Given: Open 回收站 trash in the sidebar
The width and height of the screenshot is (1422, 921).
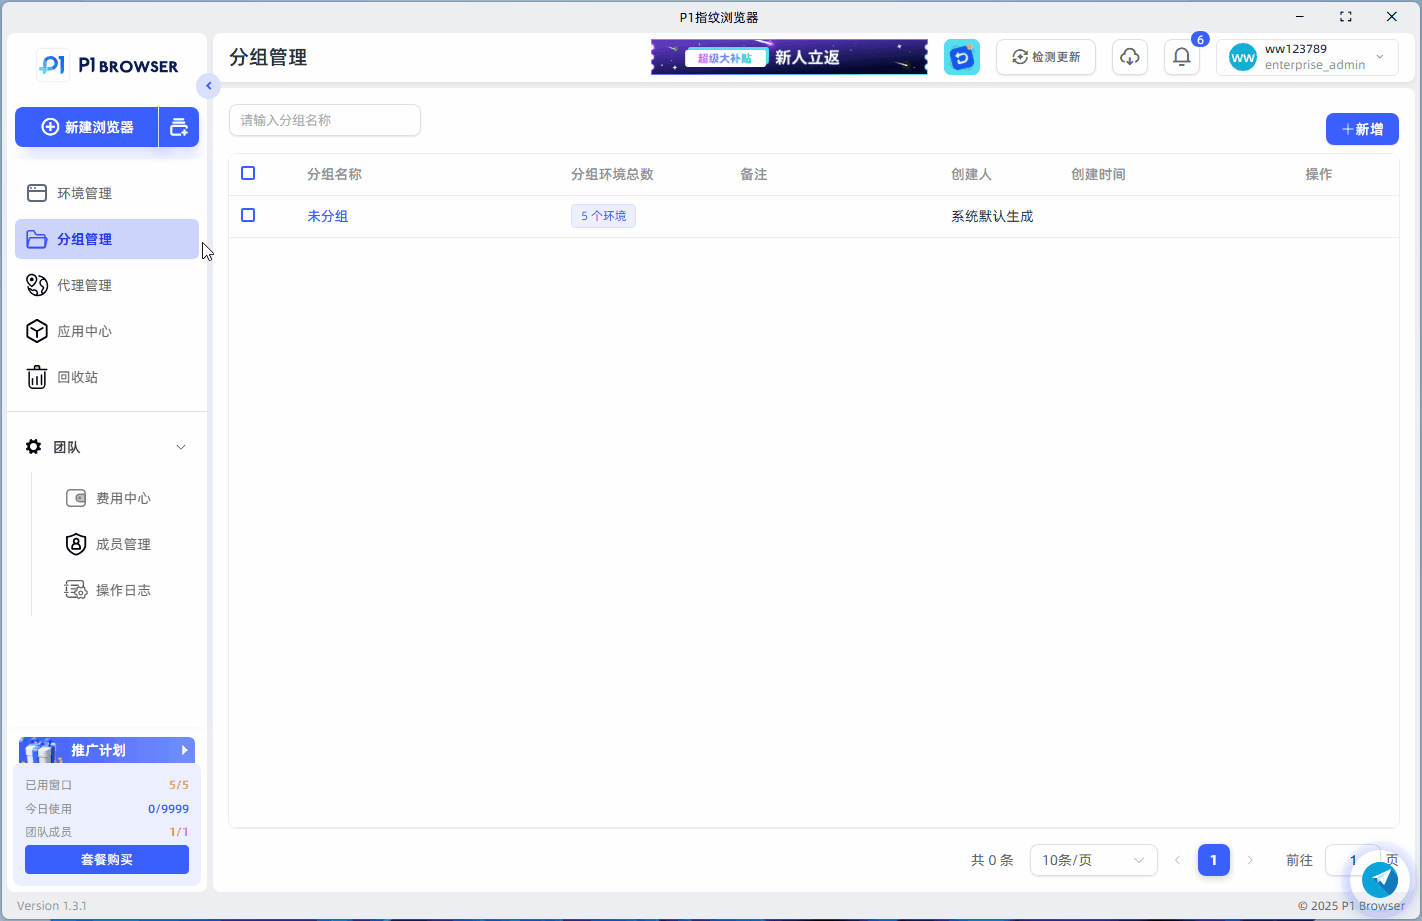Looking at the screenshot, I should tap(77, 377).
